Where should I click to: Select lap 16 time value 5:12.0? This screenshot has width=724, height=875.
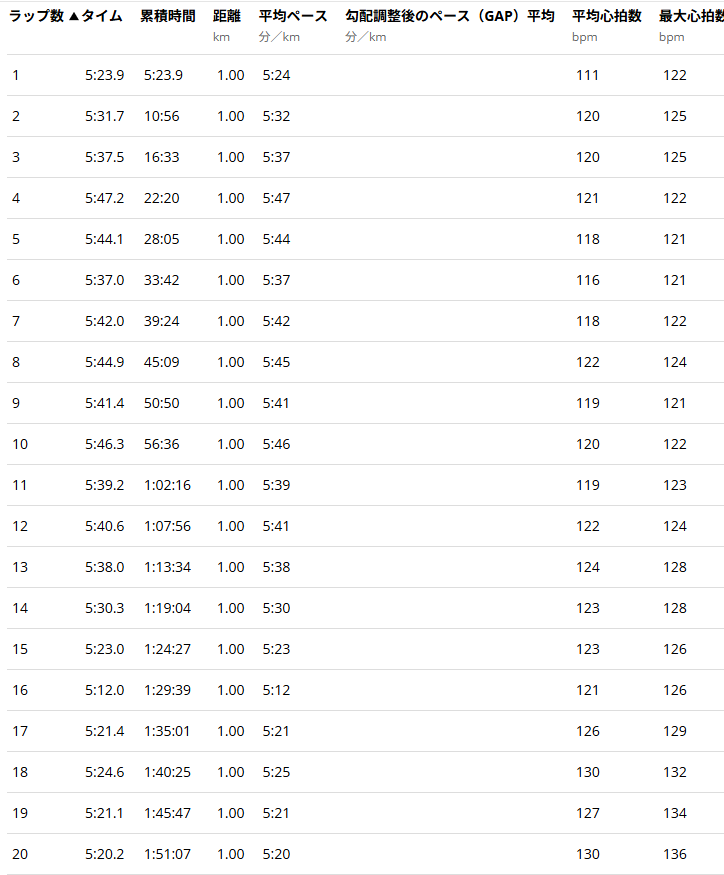(104, 690)
